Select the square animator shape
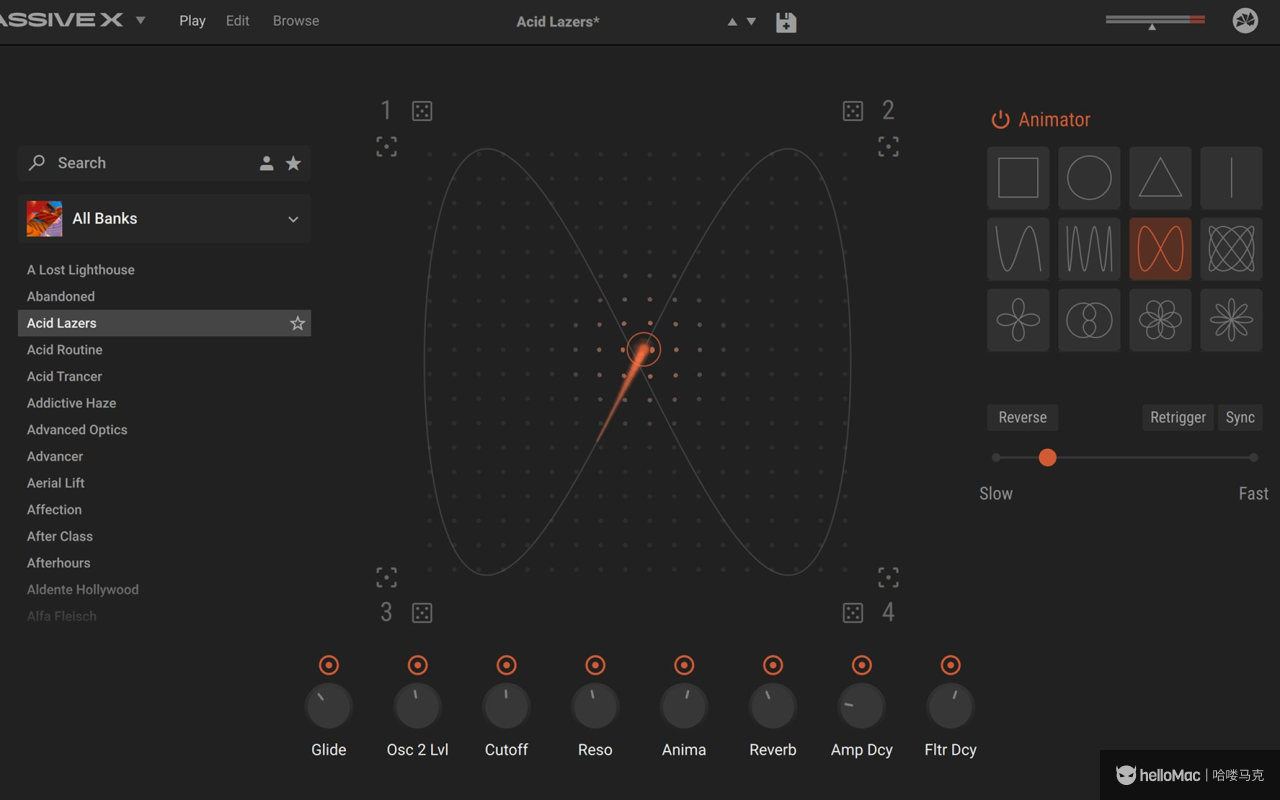 pyautogui.click(x=1018, y=178)
